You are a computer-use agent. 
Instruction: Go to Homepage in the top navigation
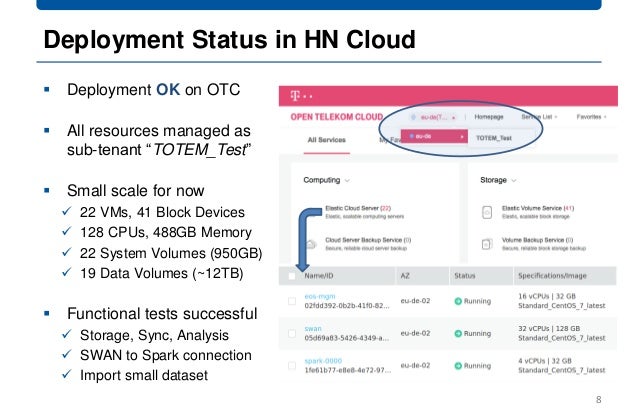pos(489,117)
